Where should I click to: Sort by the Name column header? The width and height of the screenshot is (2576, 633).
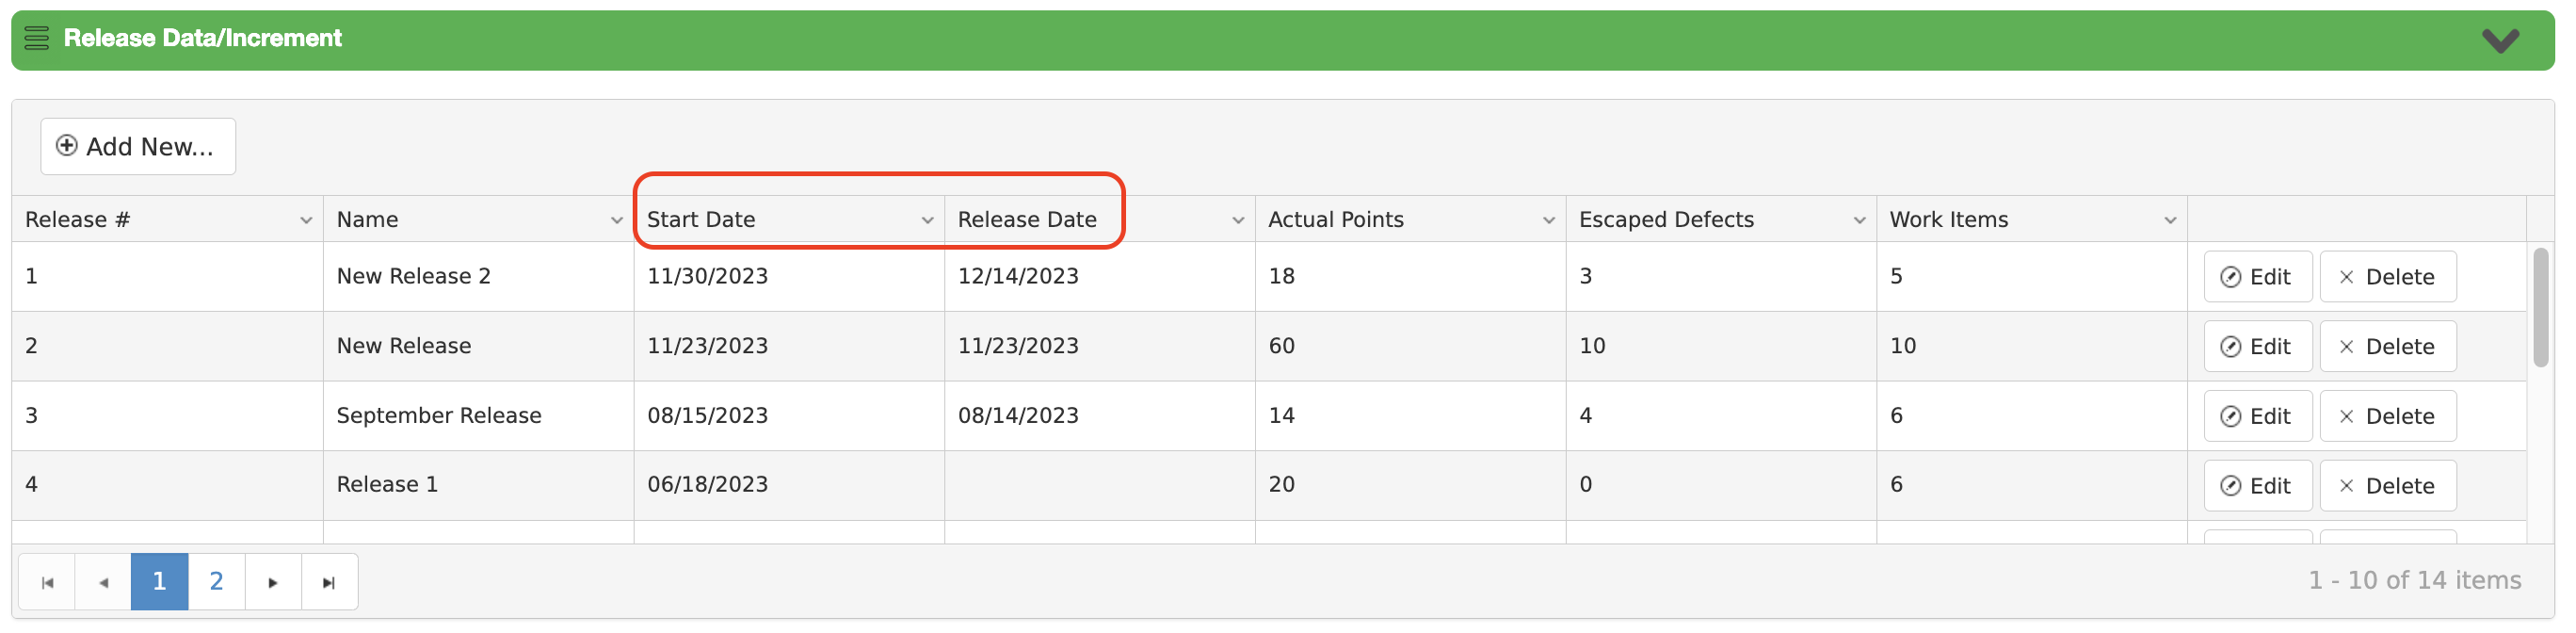point(367,220)
